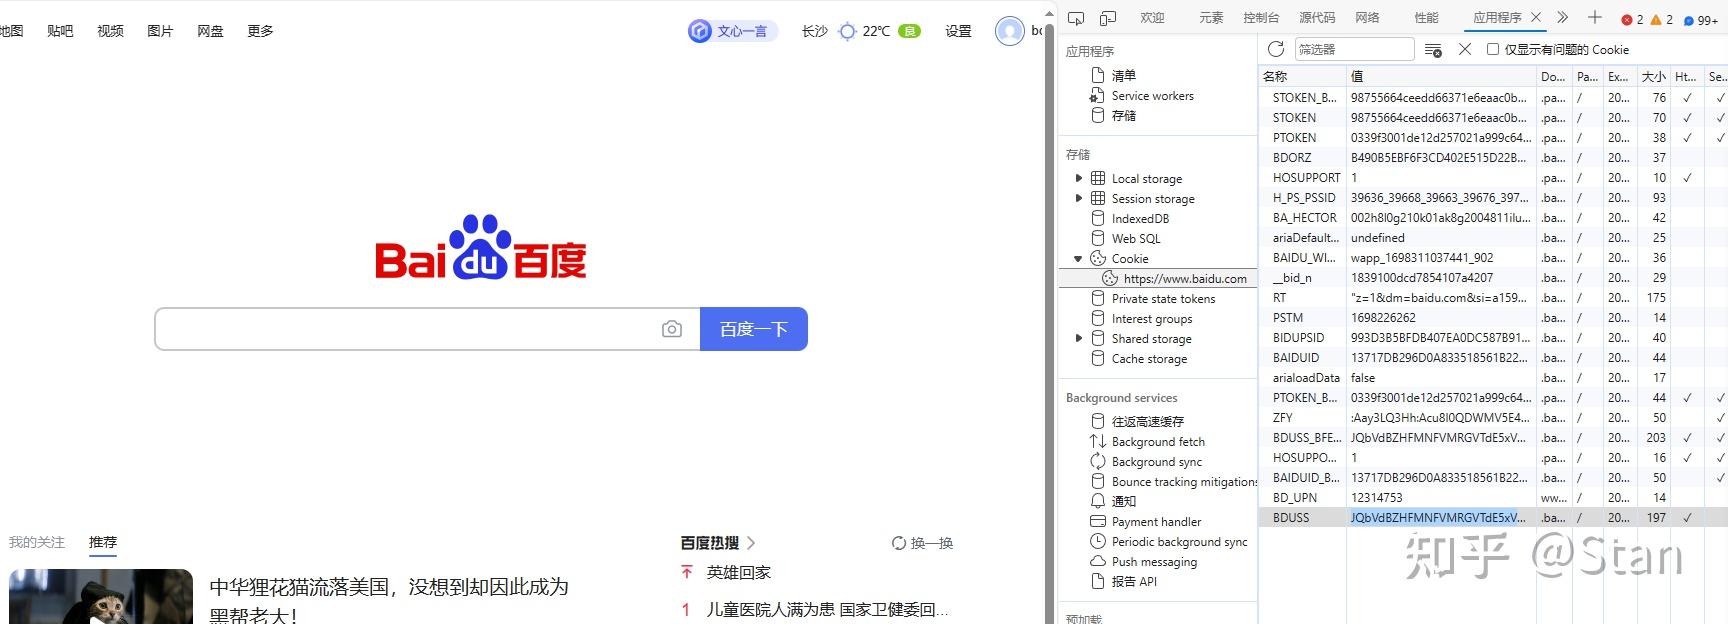Select the BDORZ cookie row

(1493, 158)
